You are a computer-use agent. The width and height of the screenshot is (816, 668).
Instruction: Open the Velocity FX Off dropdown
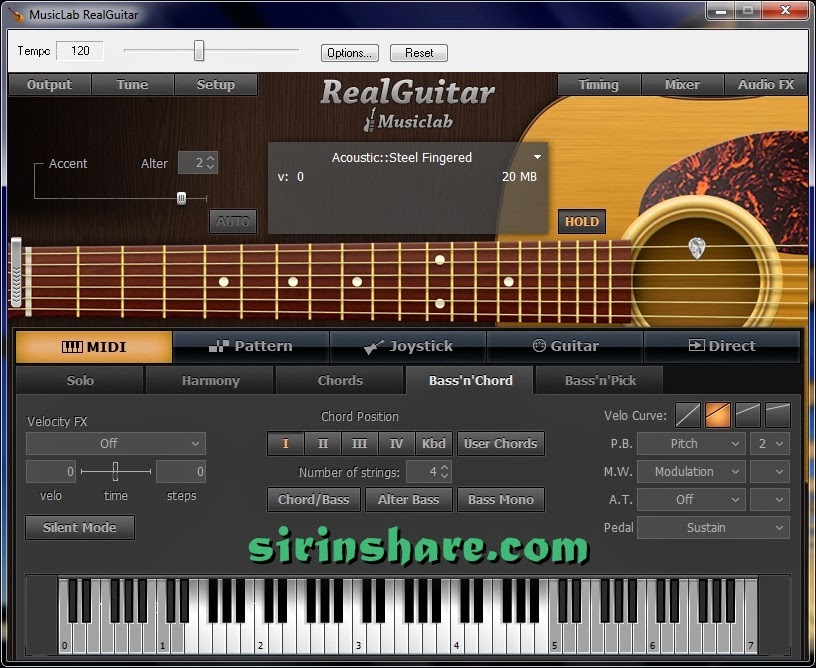pos(116,444)
